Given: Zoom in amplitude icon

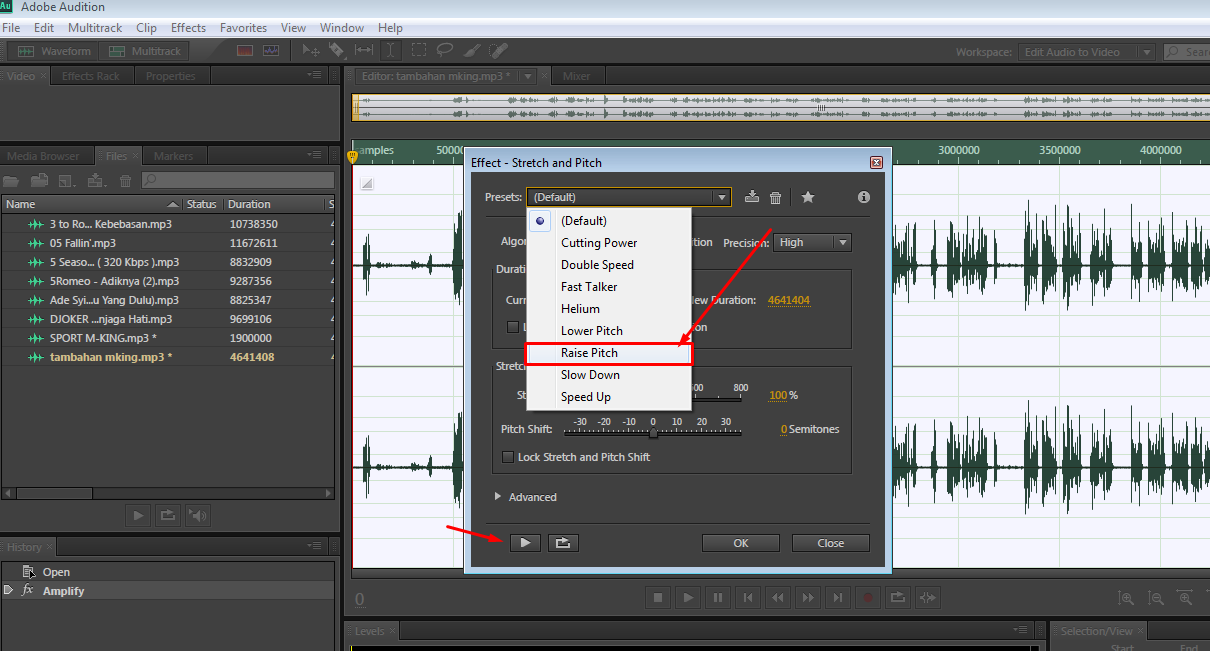Looking at the screenshot, I should [1127, 598].
